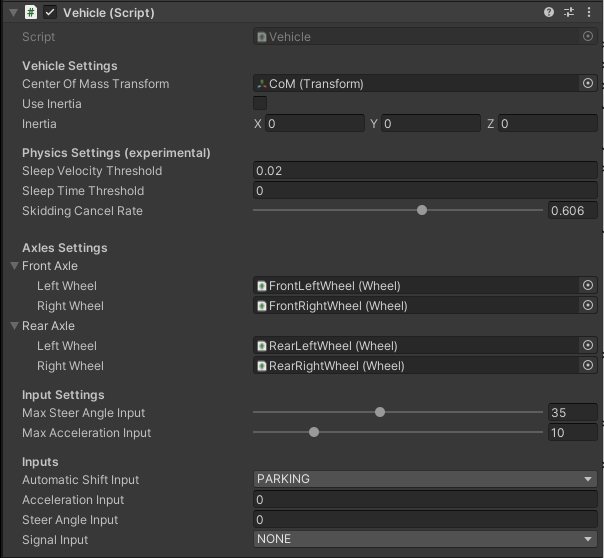
Task: Open the Vehicle component three-dot options menu
Action: click(588, 13)
